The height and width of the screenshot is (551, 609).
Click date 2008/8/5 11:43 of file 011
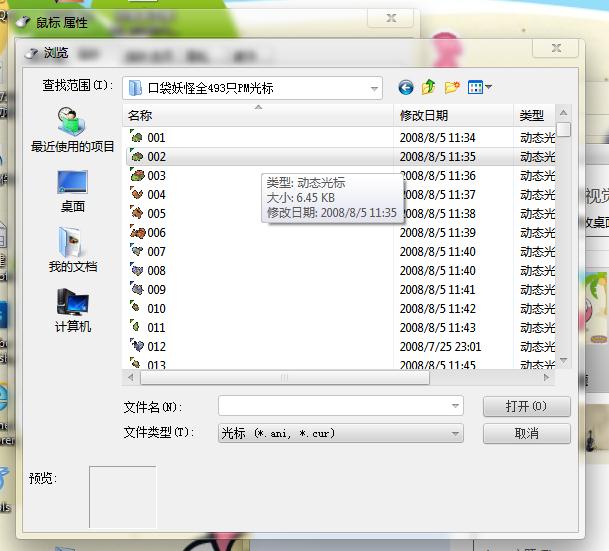437,328
